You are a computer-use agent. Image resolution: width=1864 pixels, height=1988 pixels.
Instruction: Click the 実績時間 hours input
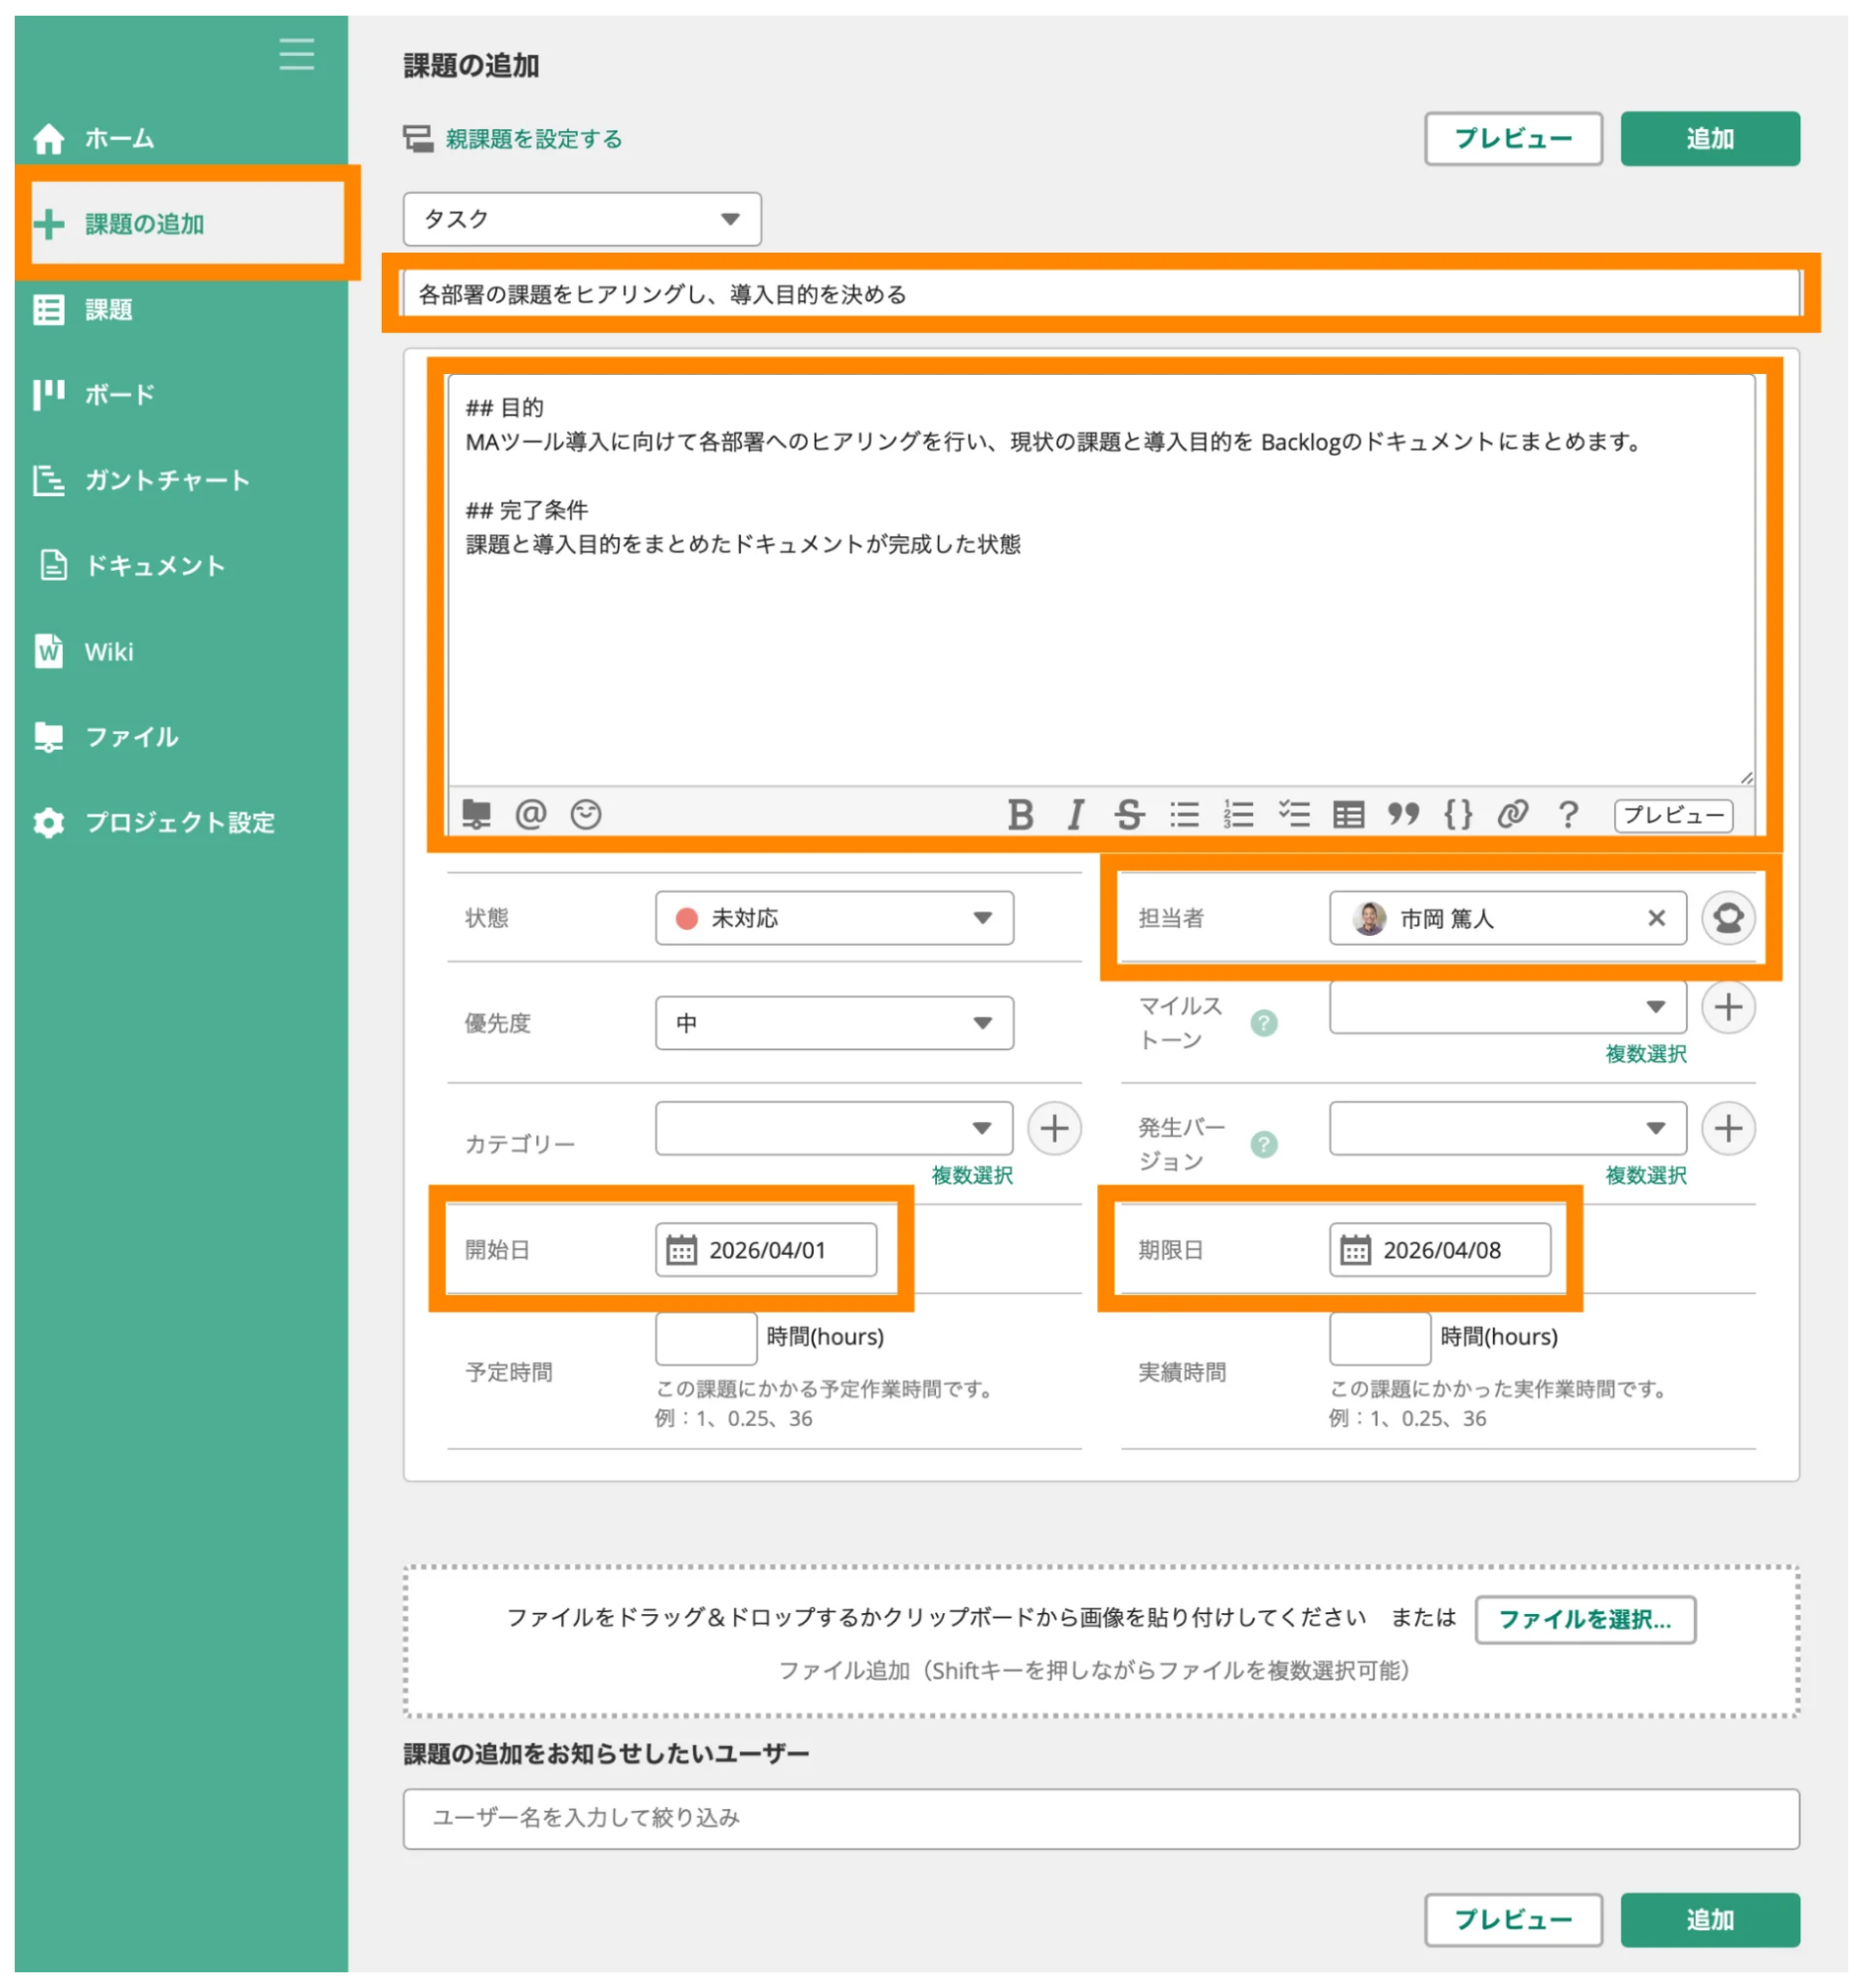1380,1339
